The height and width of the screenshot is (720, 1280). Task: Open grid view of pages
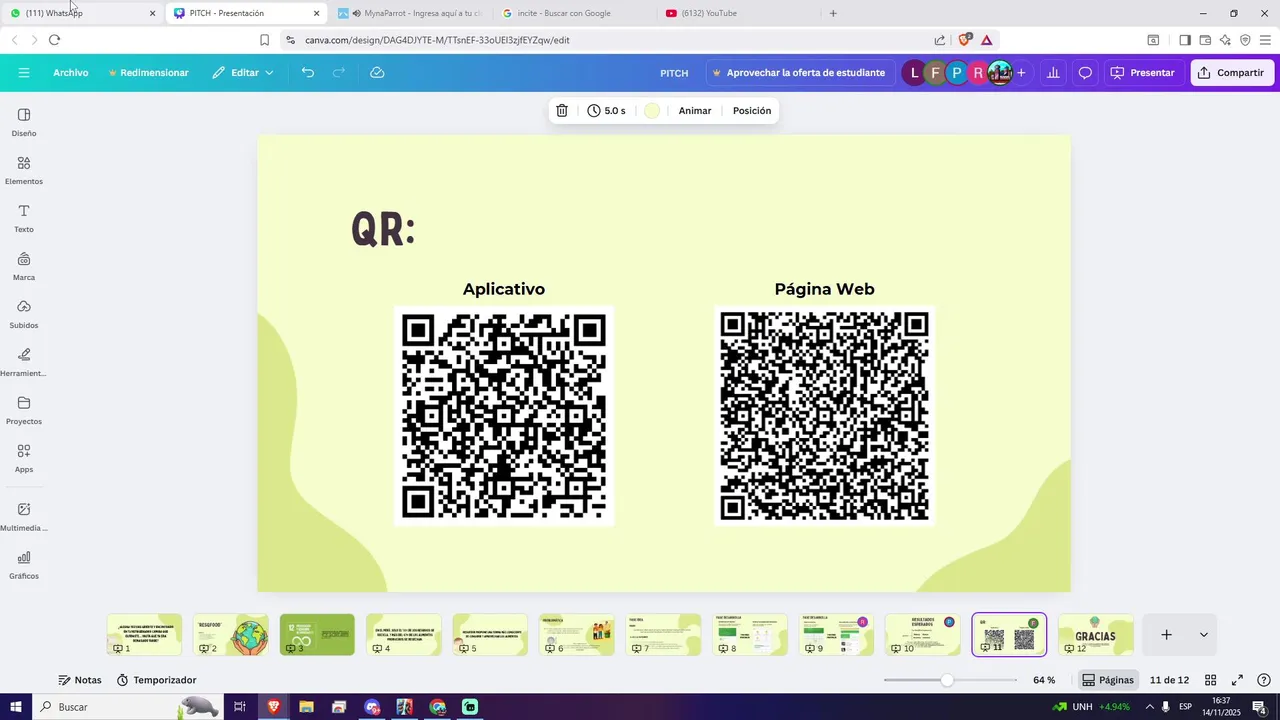pos(1210,680)
